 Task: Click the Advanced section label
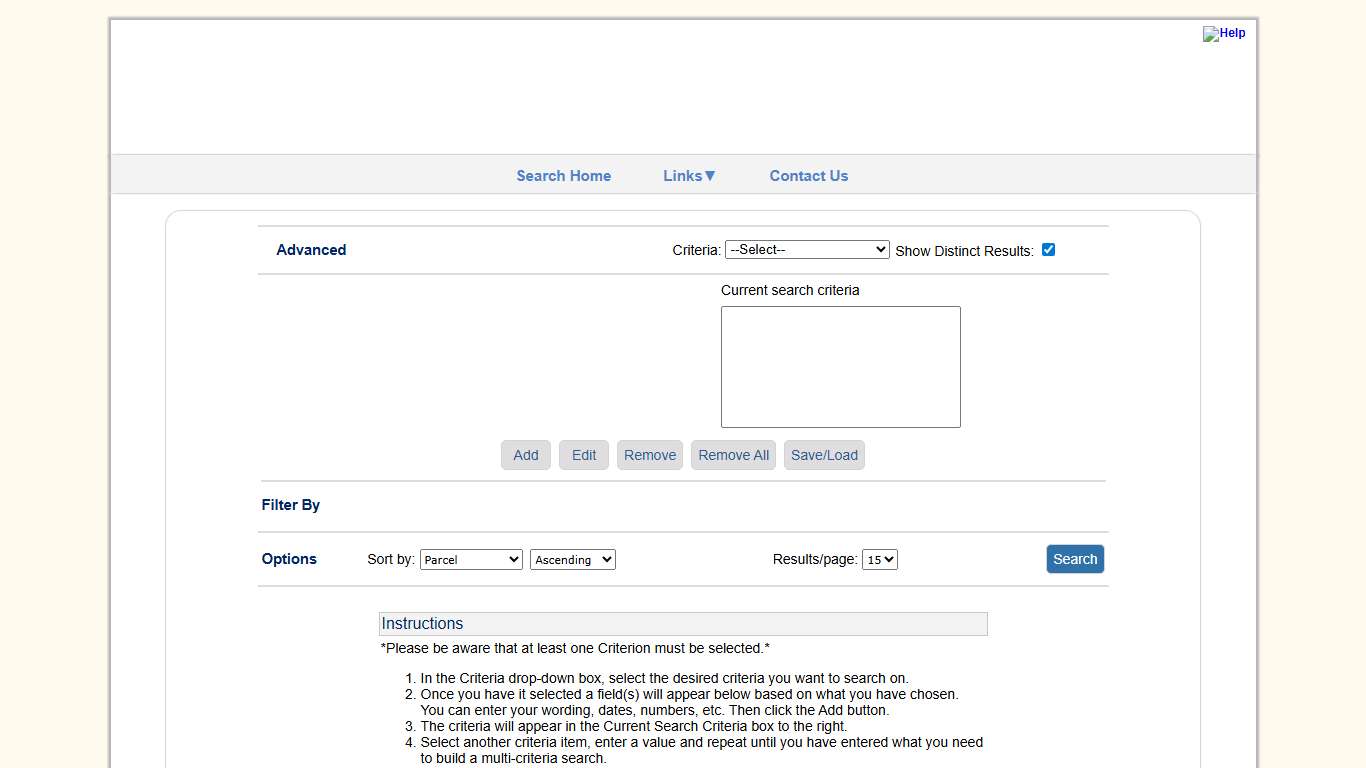click(311, 250)
